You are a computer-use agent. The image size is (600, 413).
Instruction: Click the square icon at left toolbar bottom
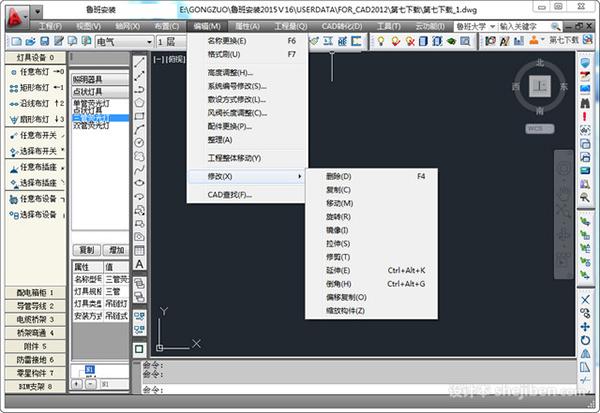point(139,349)
